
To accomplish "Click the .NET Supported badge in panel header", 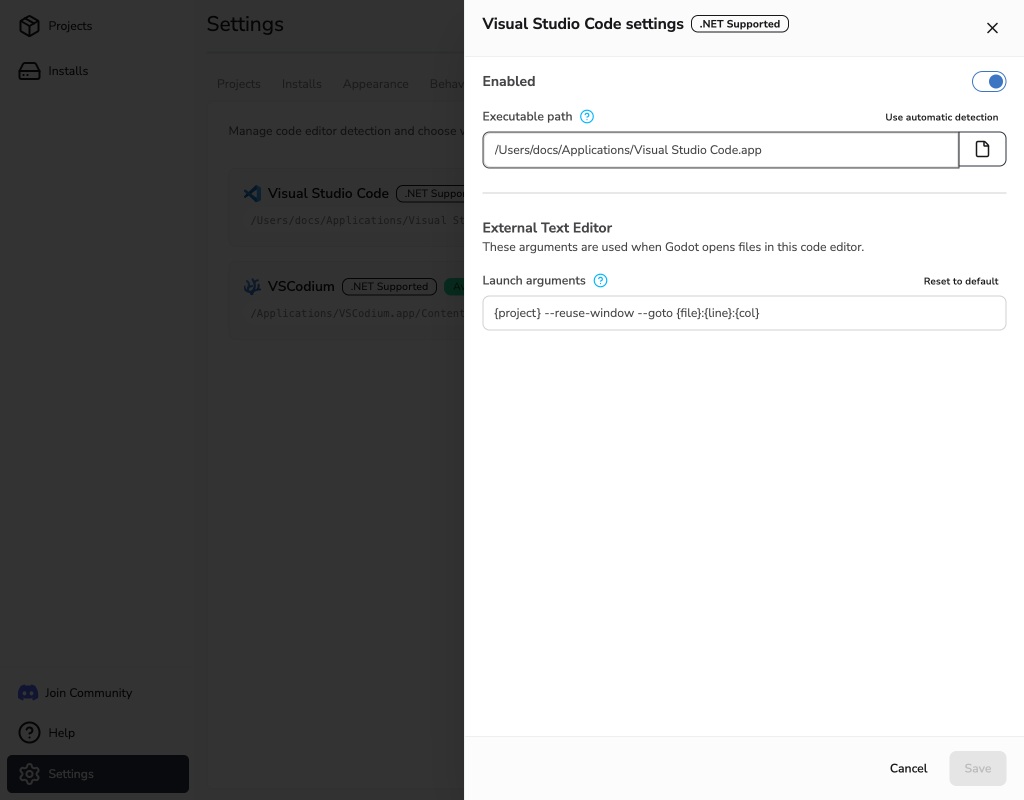I will [x=740, y=24].
